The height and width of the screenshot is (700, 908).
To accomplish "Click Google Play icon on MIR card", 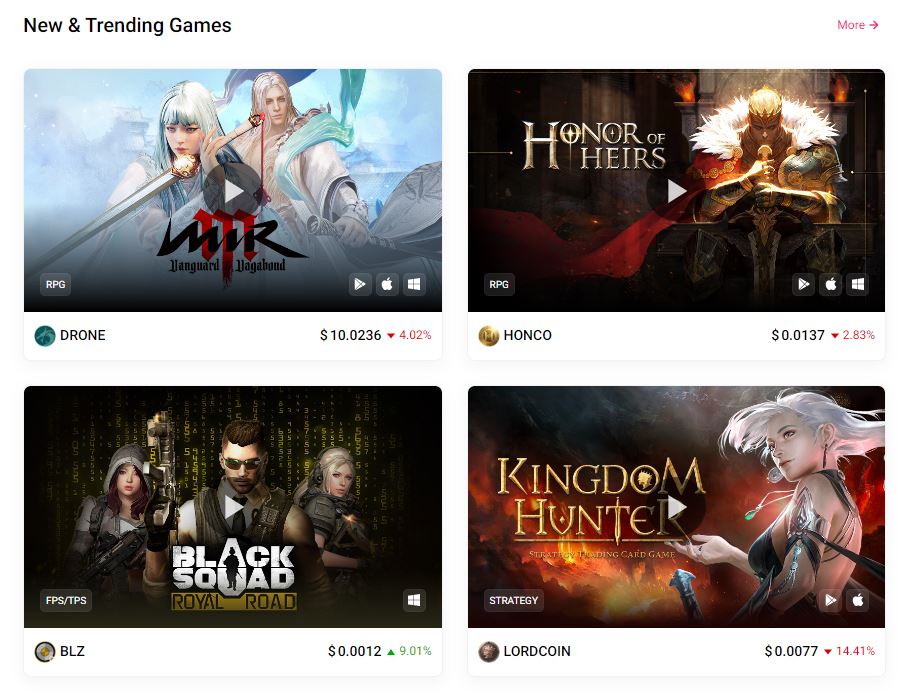I will 360,284.
